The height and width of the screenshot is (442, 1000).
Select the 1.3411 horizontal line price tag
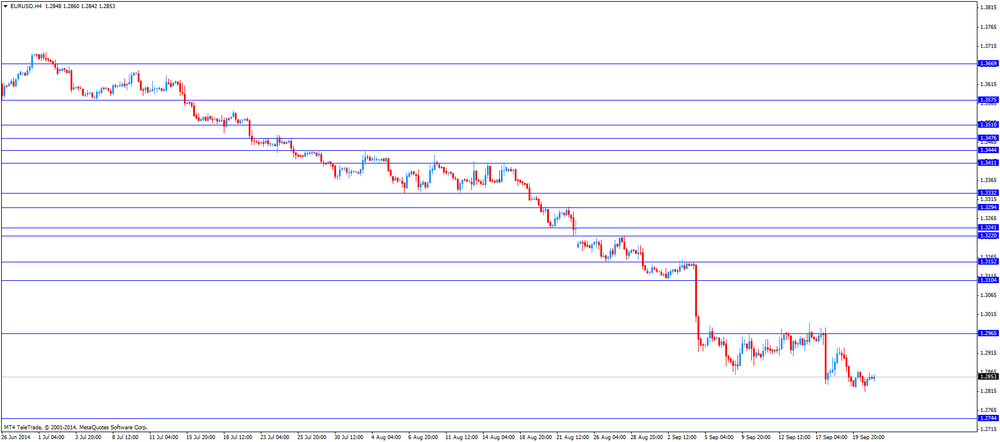coord(988,163)
